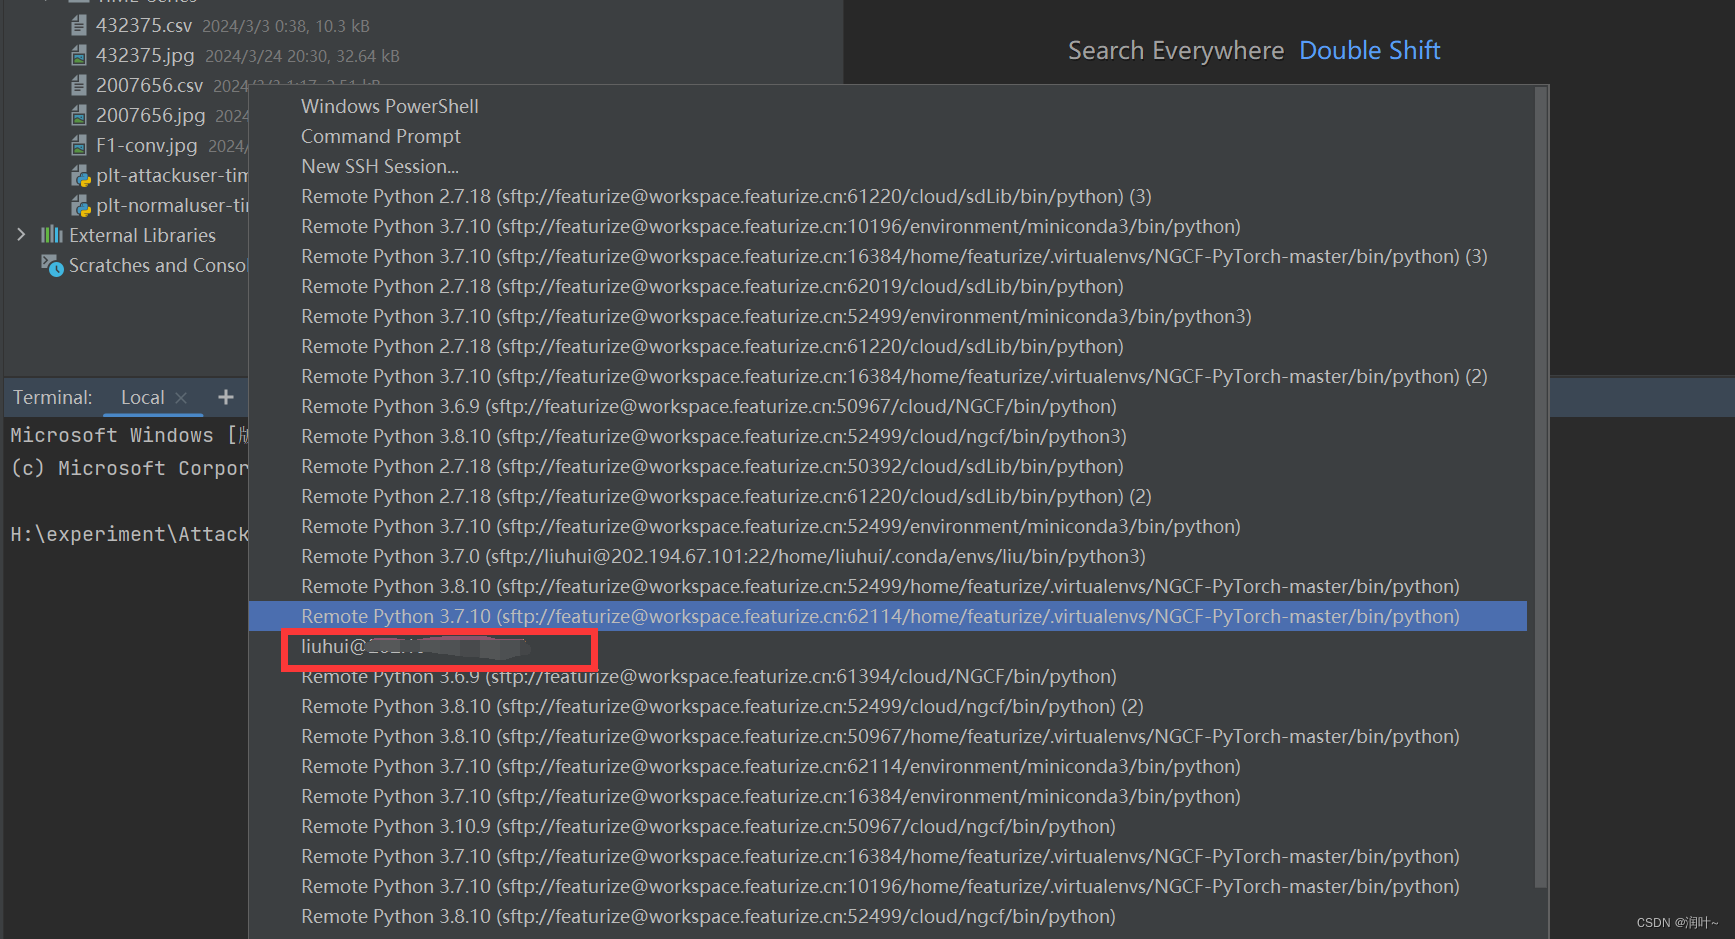This screenshot has width=1735, height=939.
Task: Open a new terminal with the plus icon
Action: coord(225,396)
